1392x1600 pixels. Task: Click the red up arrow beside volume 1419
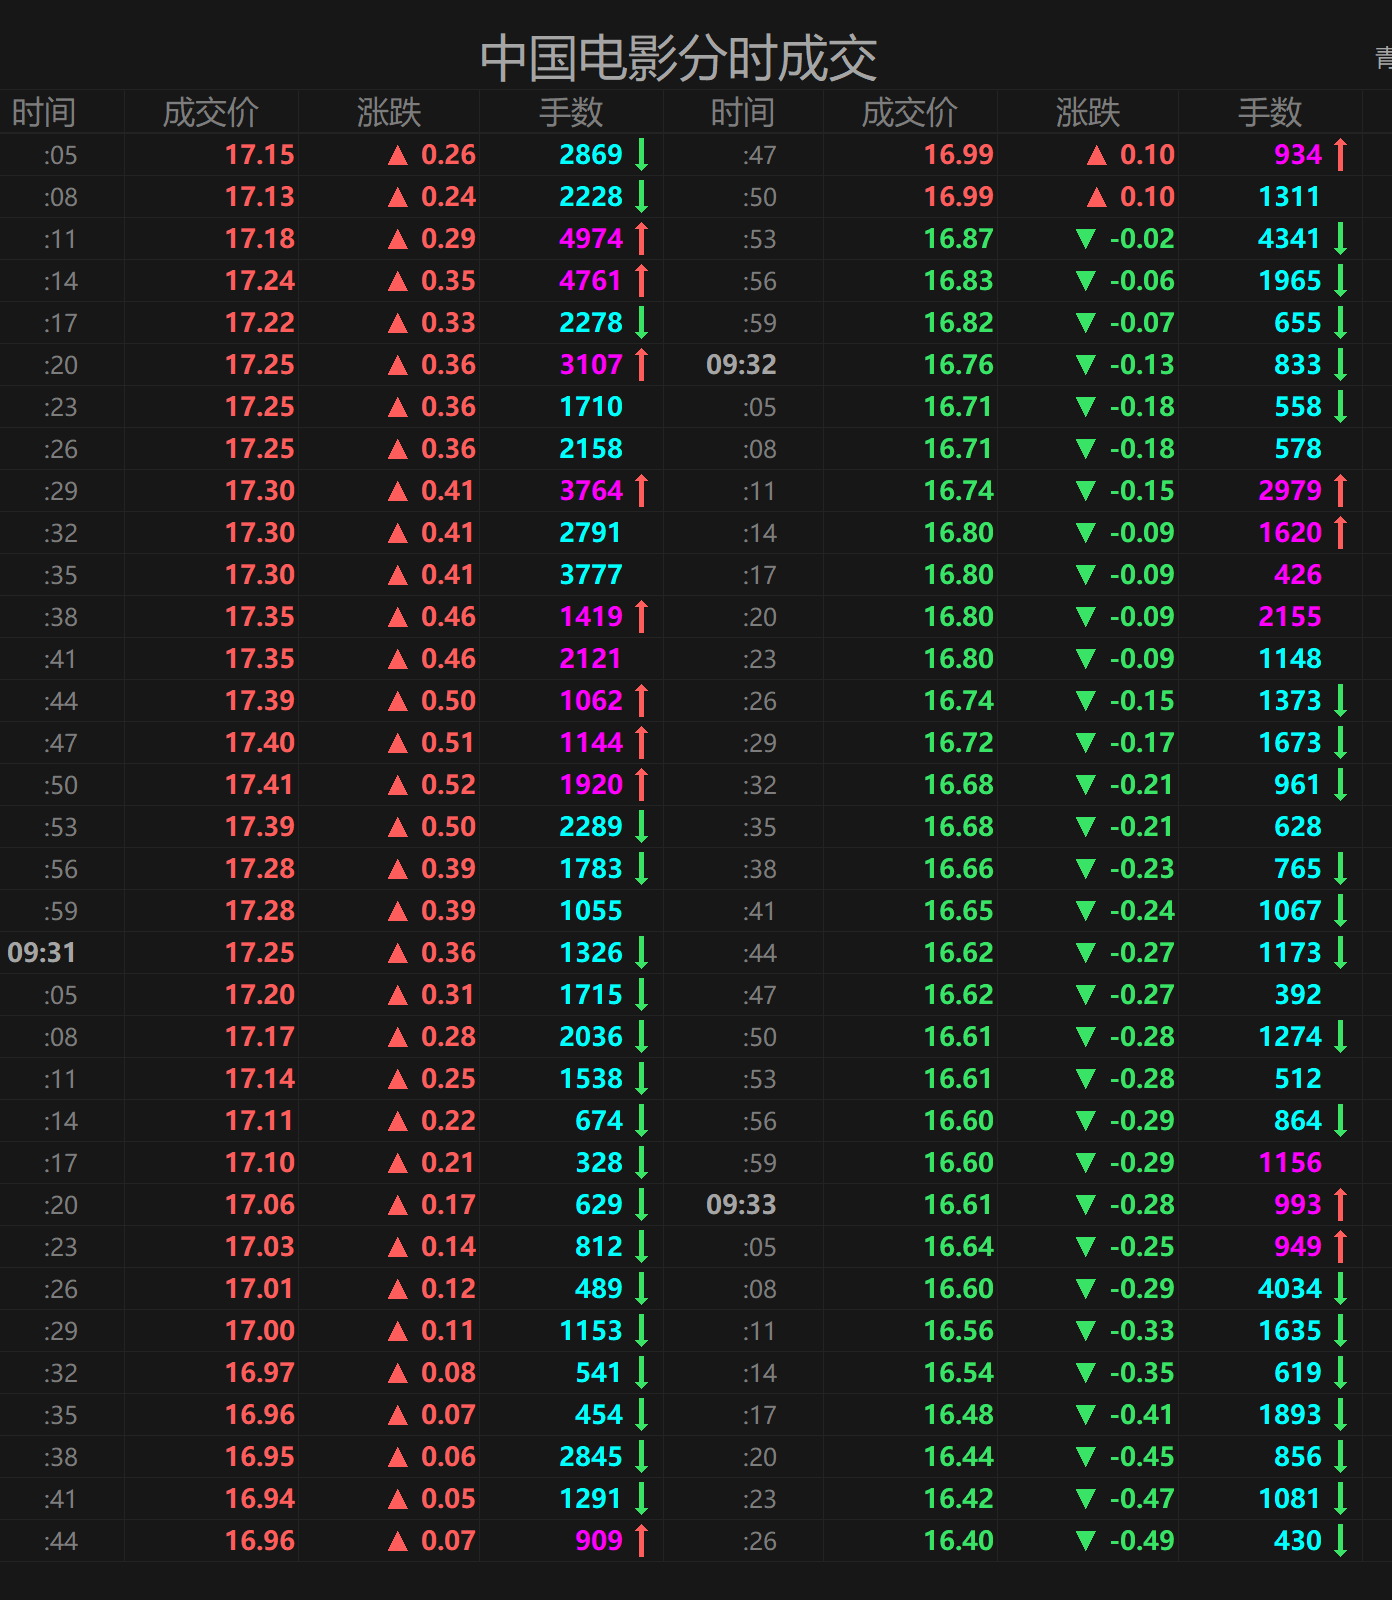coord(642,617)
